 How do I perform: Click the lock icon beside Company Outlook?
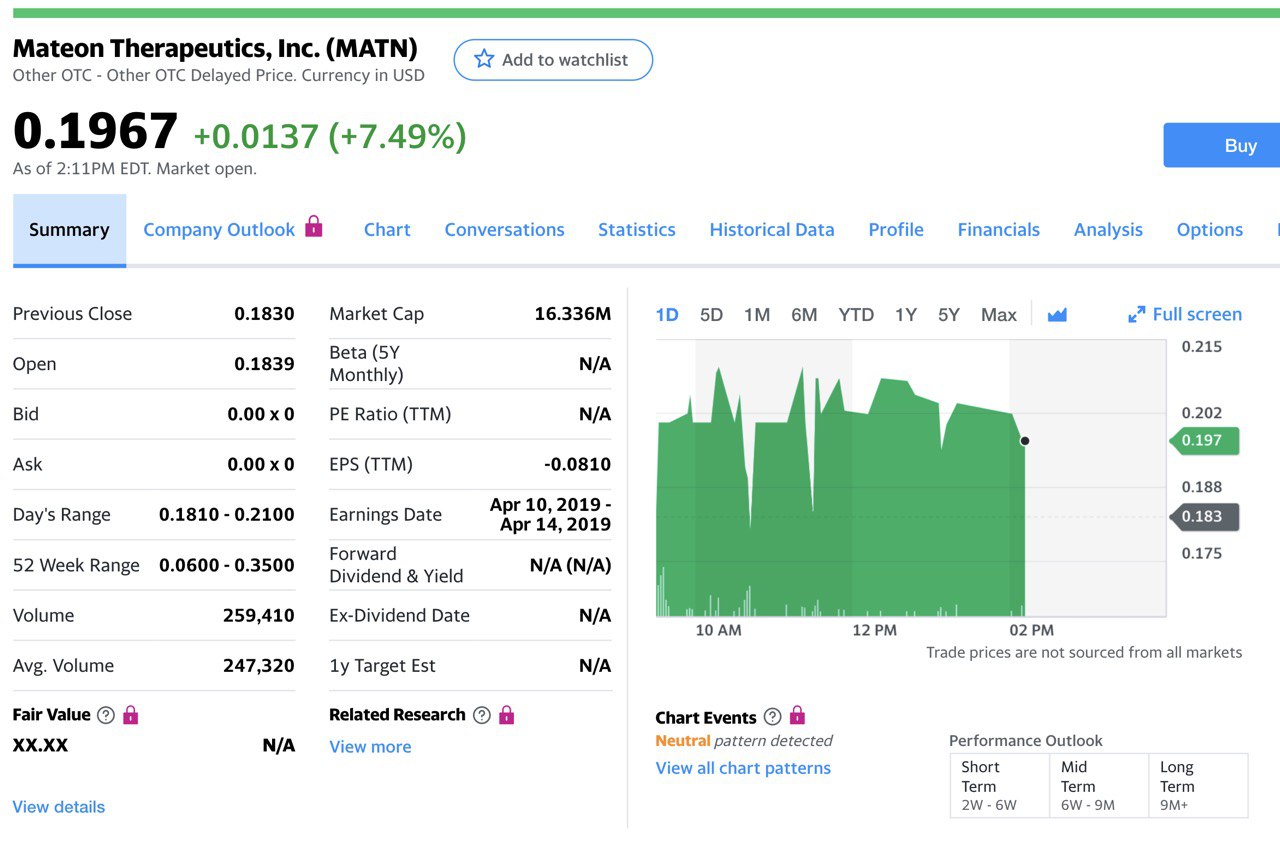[x=314, y=227]
